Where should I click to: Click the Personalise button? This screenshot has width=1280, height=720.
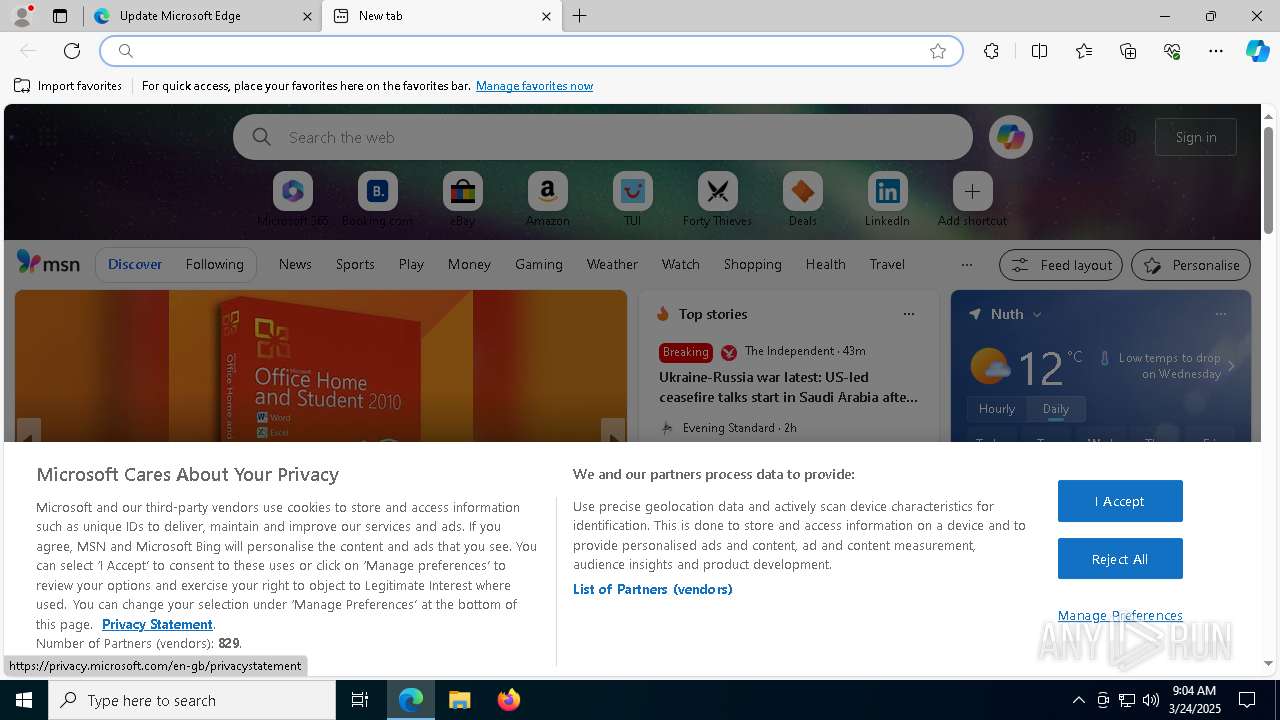1191,265
